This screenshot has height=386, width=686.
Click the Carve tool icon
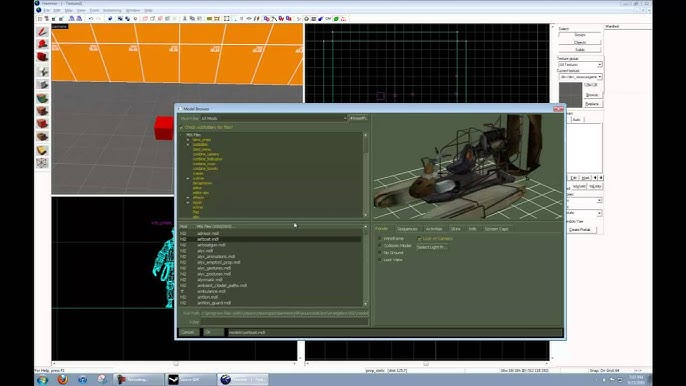[110, 19]
